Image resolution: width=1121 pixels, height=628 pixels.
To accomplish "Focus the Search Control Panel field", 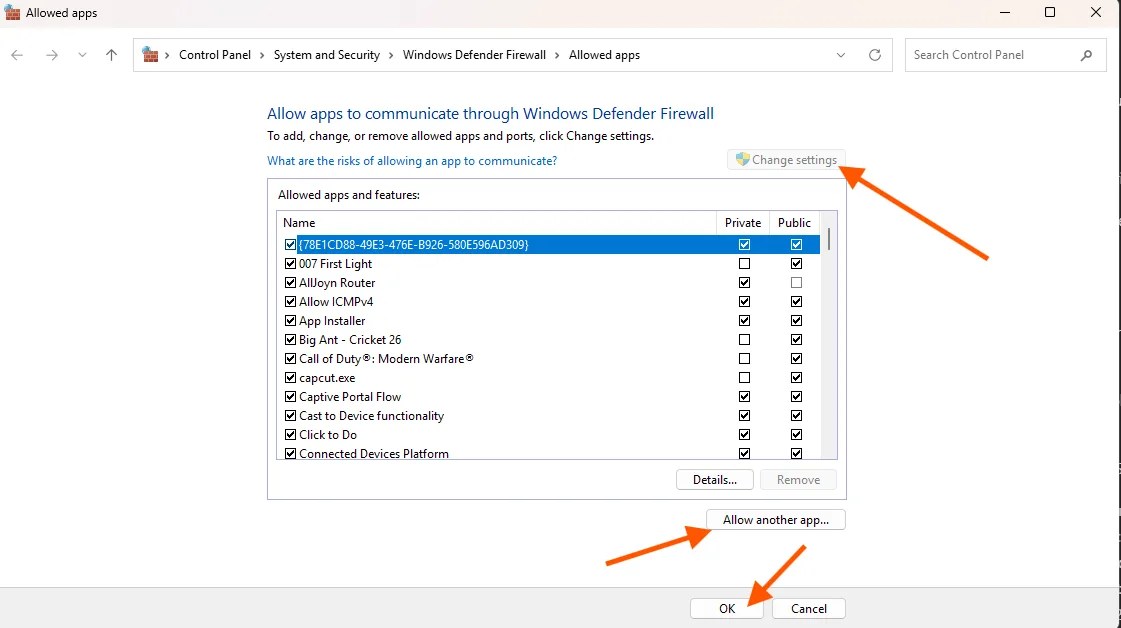I will [x=1005, y=55].
